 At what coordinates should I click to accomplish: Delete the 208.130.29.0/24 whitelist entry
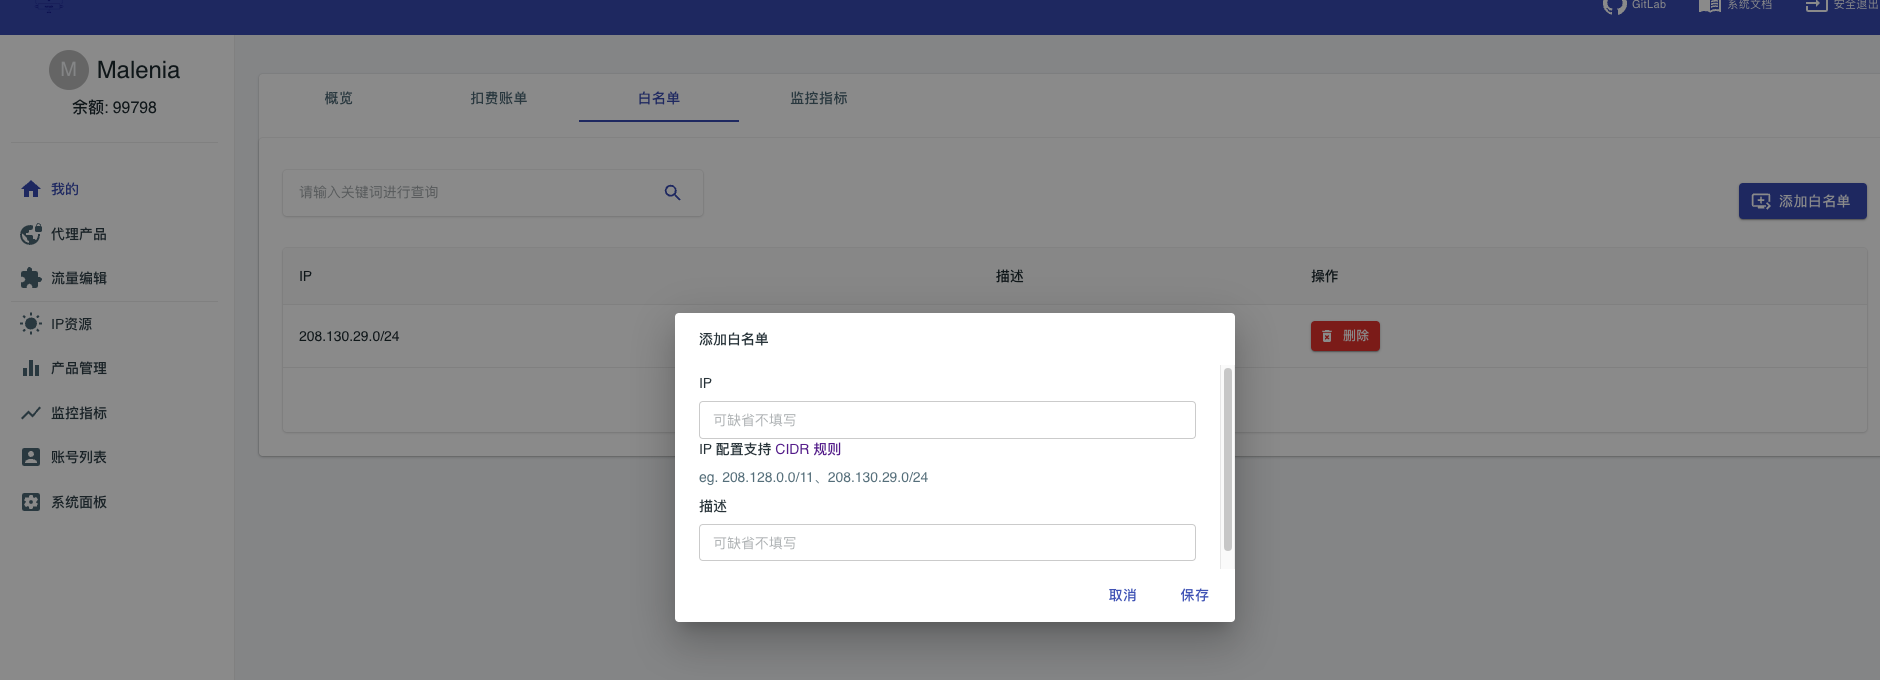1345,336
